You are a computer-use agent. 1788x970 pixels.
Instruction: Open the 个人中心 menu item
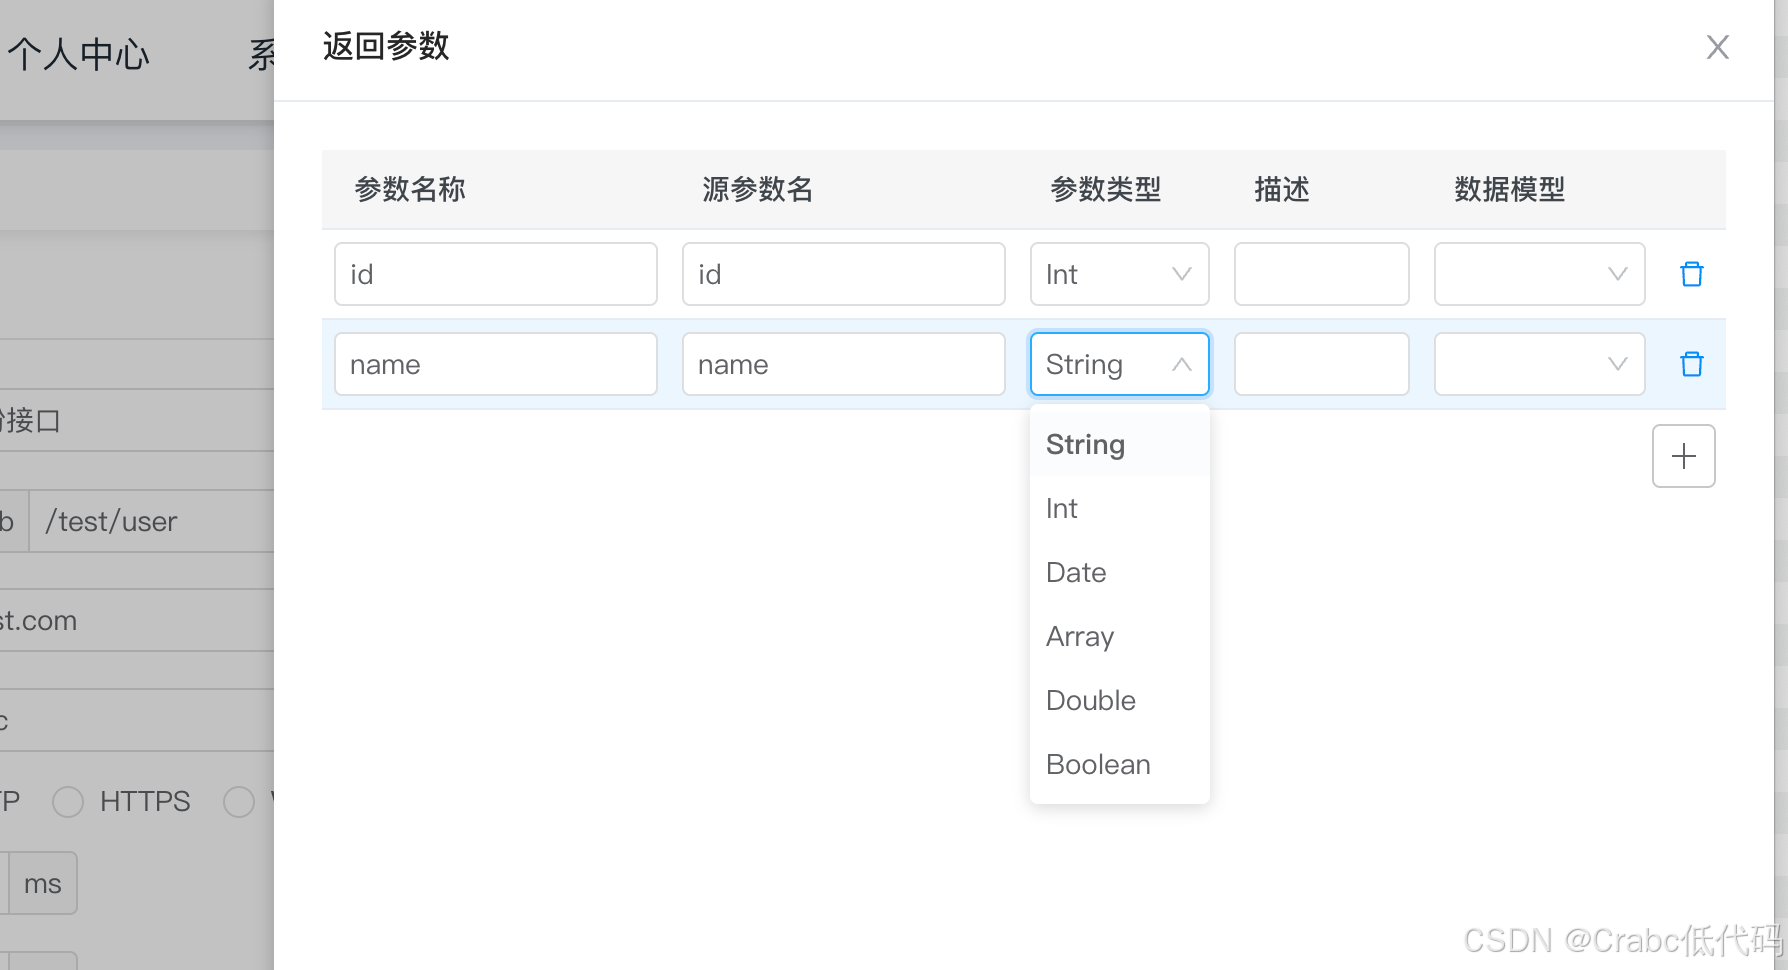coord(79,55)
